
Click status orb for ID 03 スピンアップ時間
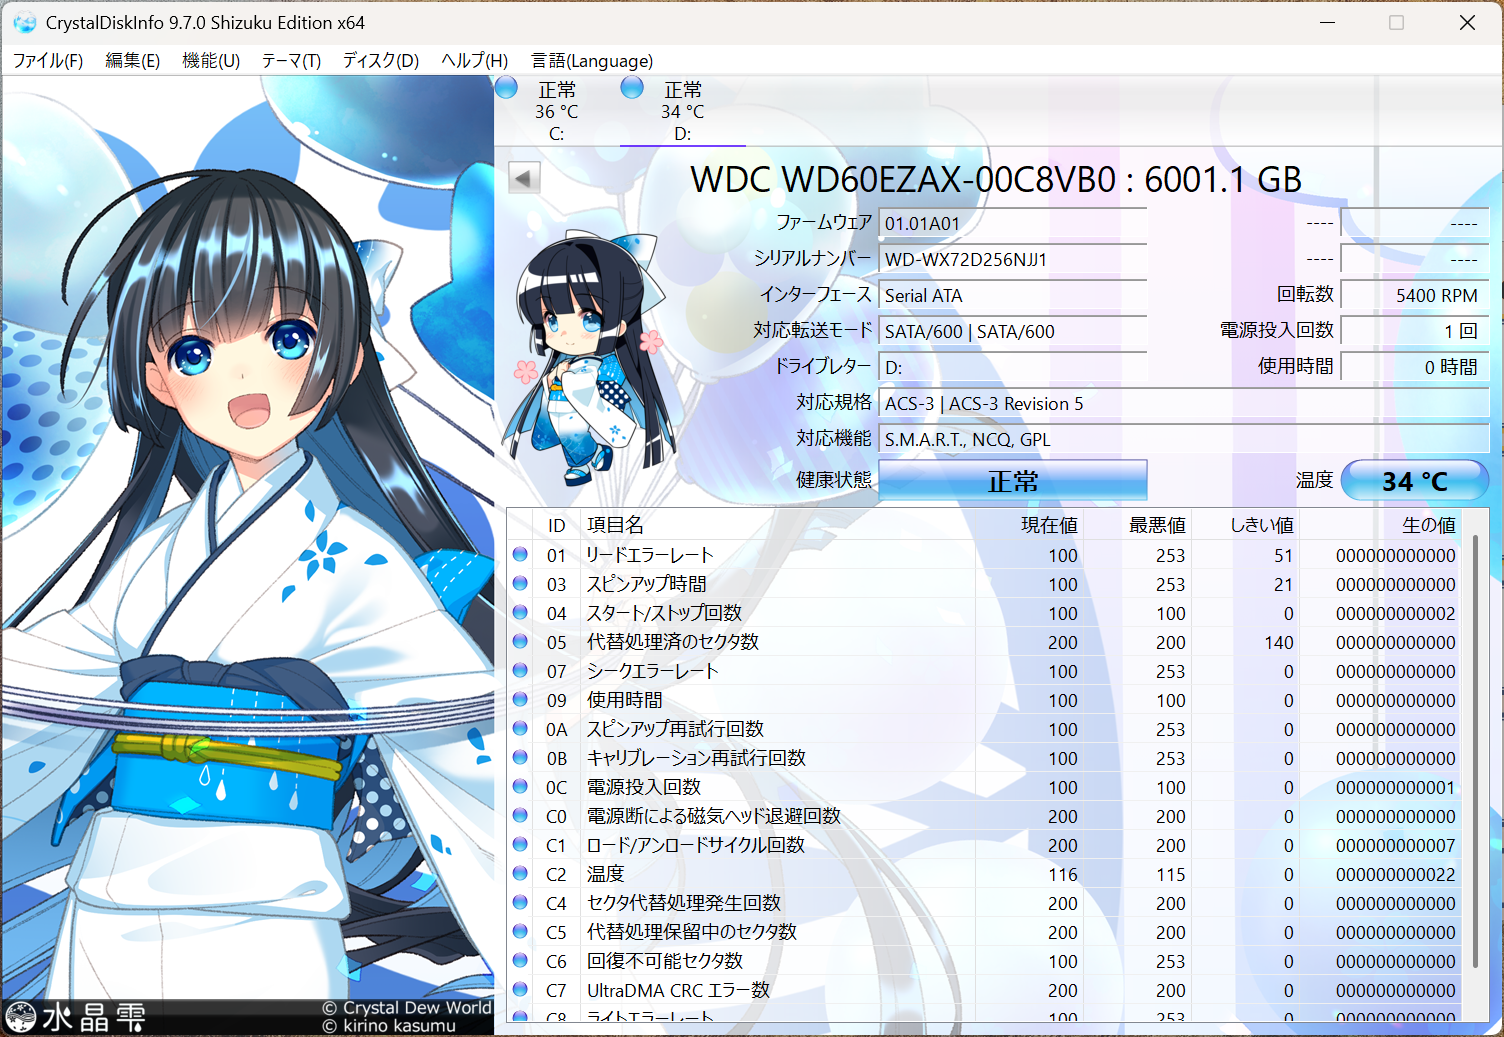point(520,583)
